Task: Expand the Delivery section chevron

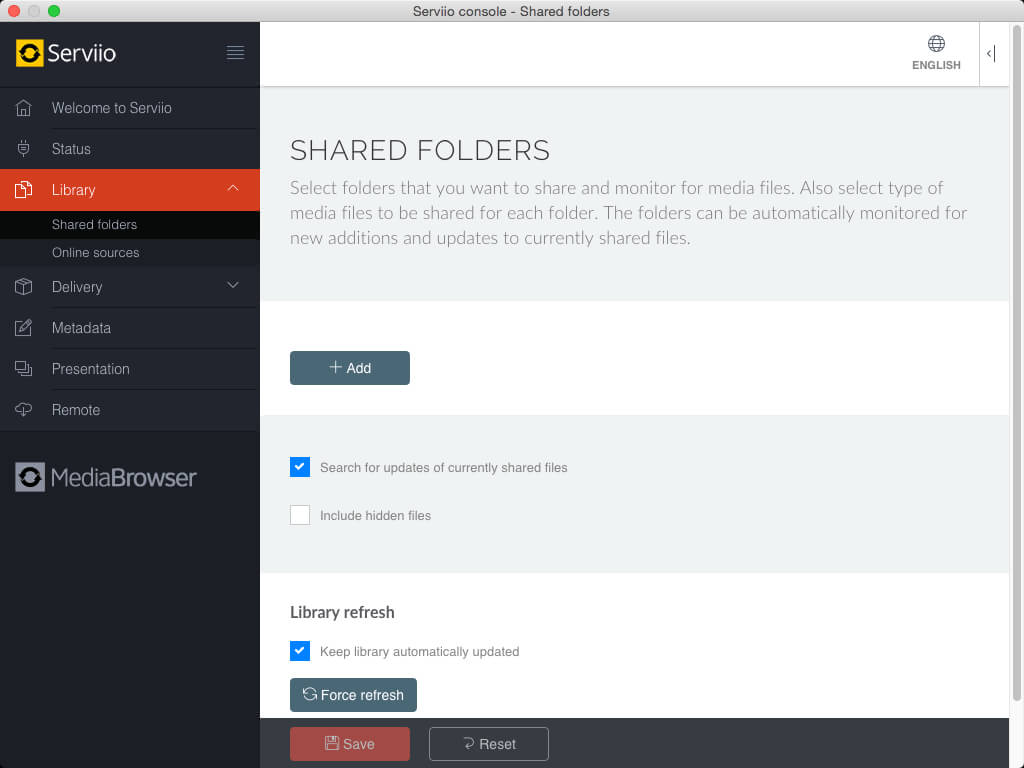Action: point(233,286)
